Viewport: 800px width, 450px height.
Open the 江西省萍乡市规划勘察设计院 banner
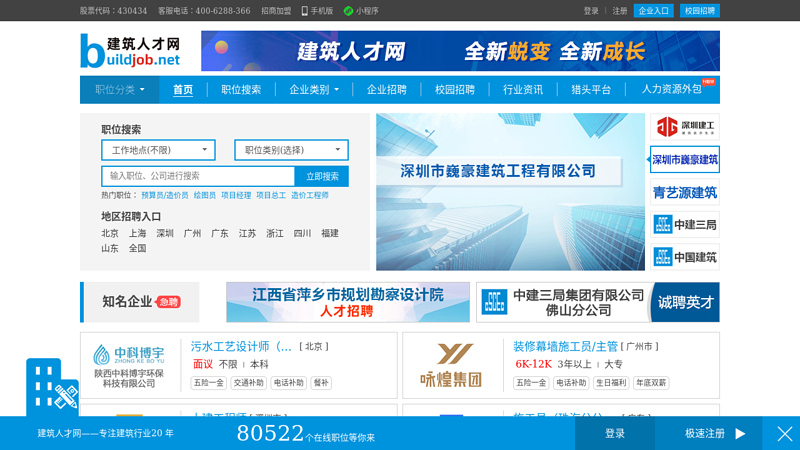pyautogui.click(x=348, y=302)
